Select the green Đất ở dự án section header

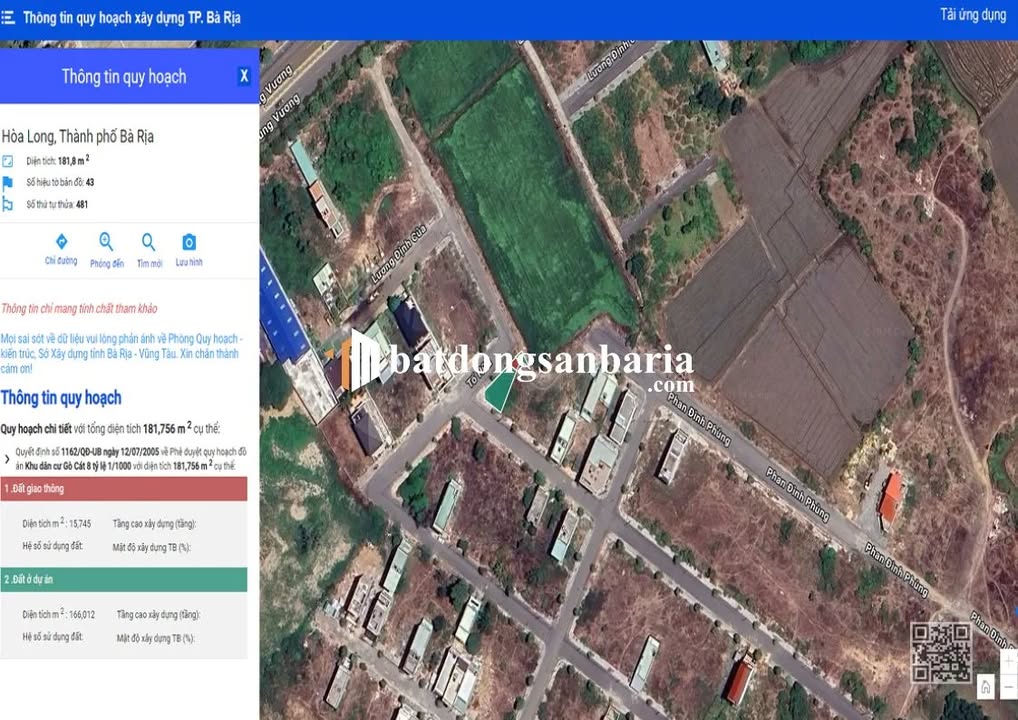click(x=124, y=579)
